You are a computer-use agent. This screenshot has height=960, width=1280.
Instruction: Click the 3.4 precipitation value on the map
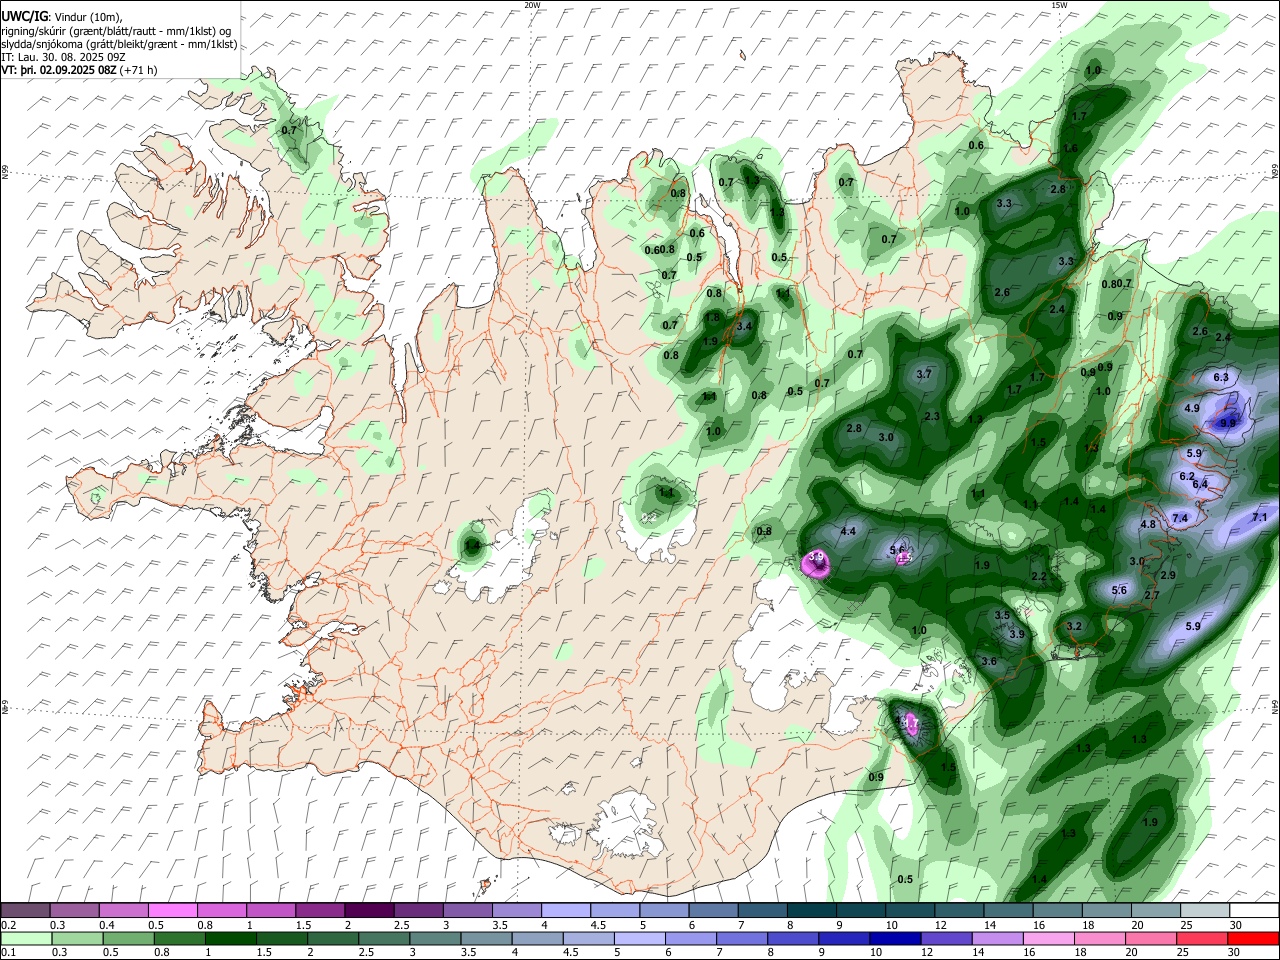743,326
